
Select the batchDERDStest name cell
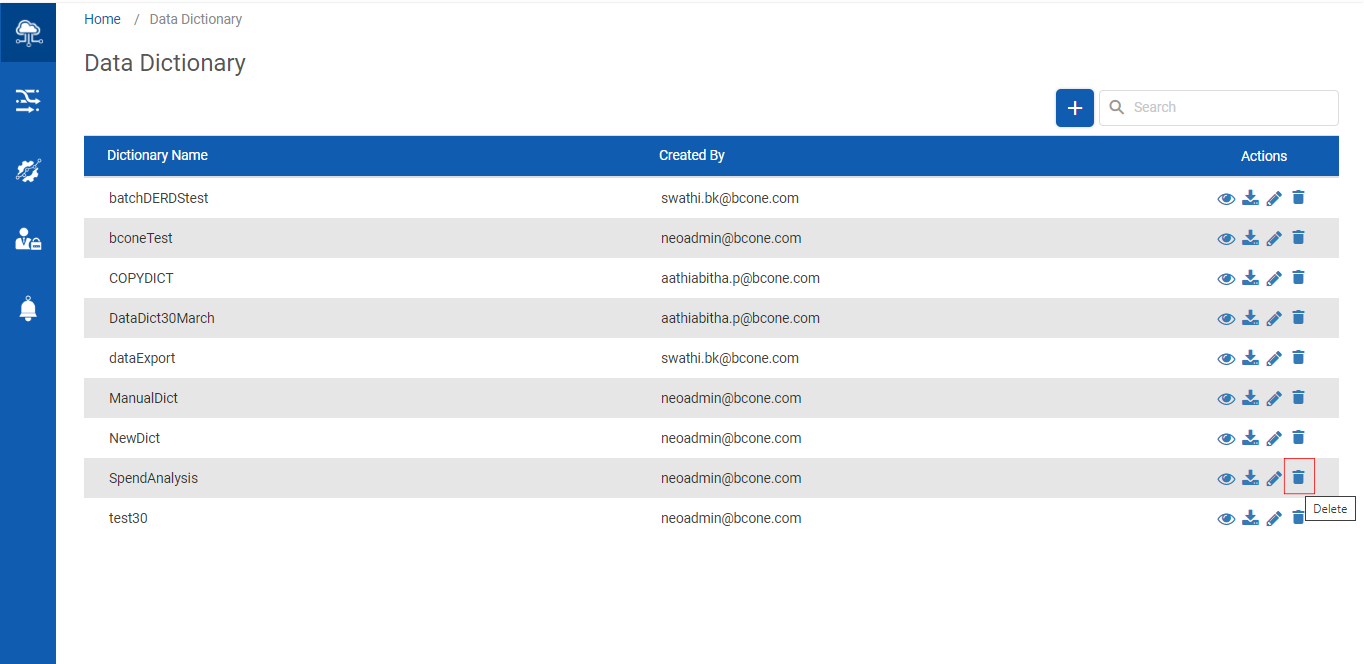click(x=159, y=198)
